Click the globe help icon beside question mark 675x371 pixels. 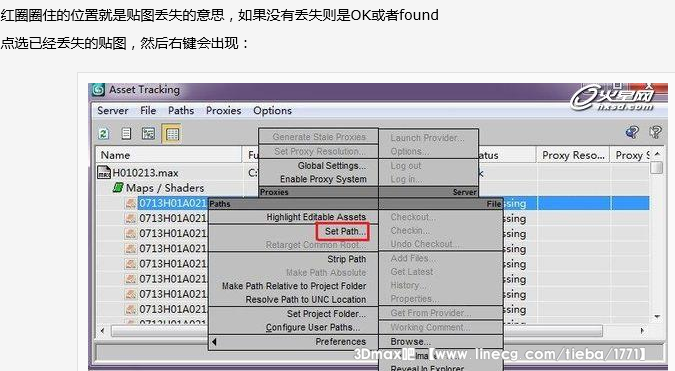[x=632, y=132]
